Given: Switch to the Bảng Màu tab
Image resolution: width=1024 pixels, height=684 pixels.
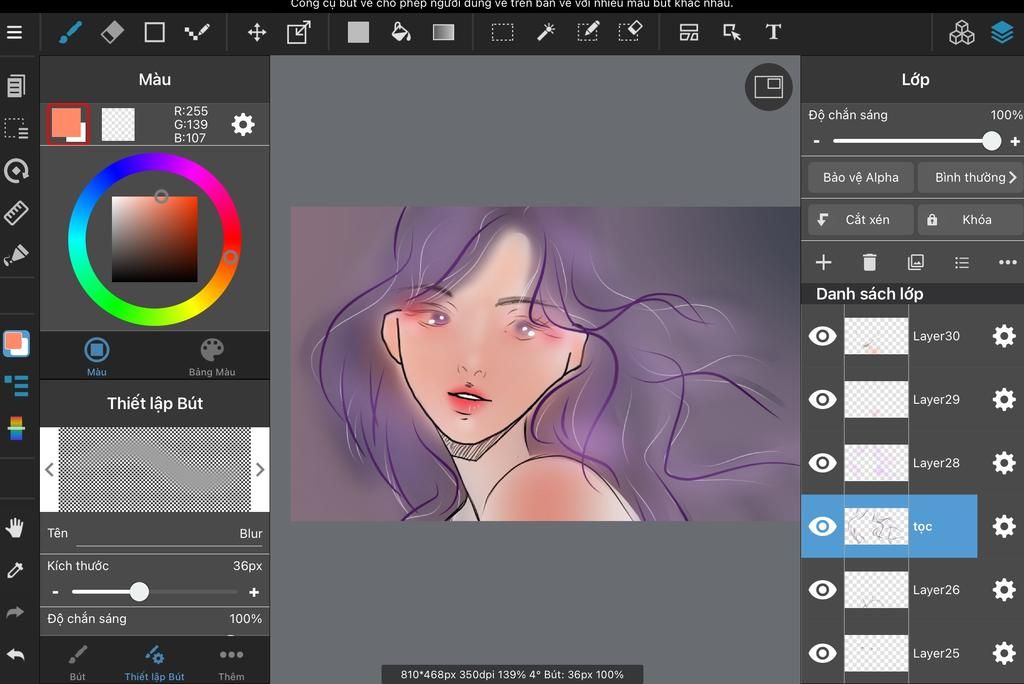Looking at the screenshot, I should pos(212,357).
